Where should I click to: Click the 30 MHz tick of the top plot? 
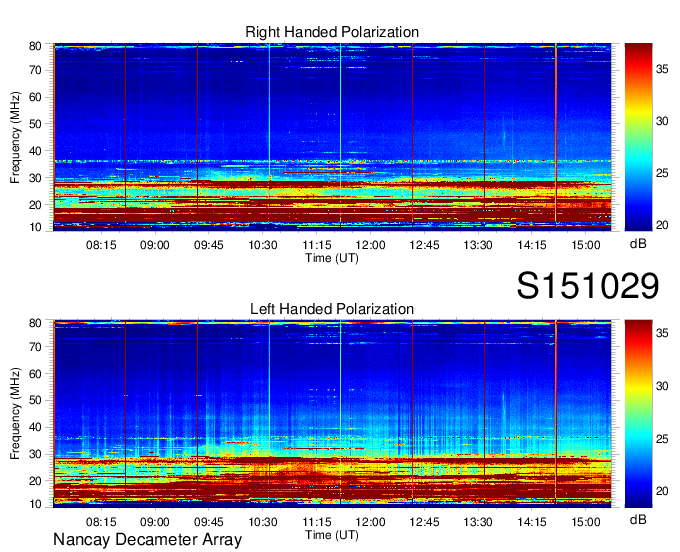(35, 178)
